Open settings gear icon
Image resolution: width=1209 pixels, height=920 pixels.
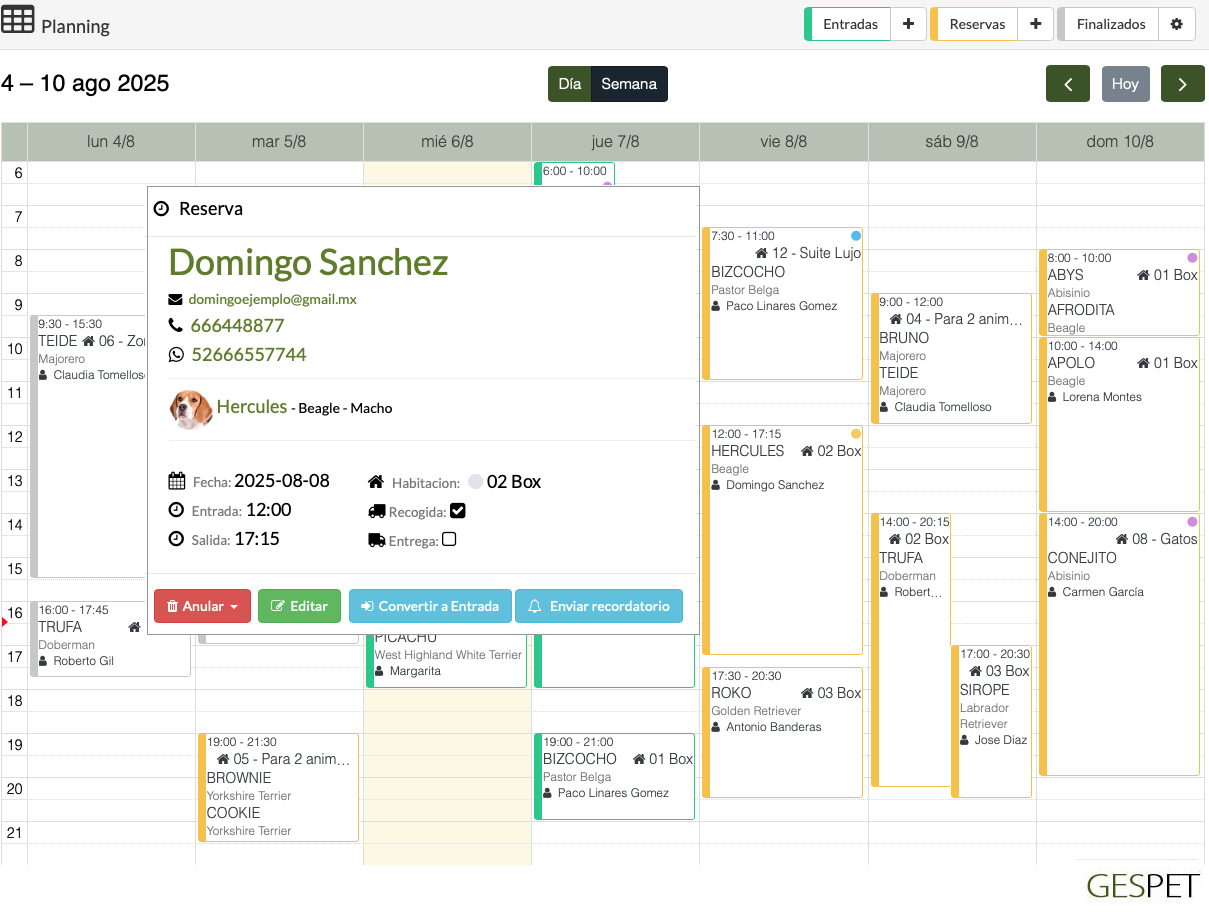[1177, 25]
